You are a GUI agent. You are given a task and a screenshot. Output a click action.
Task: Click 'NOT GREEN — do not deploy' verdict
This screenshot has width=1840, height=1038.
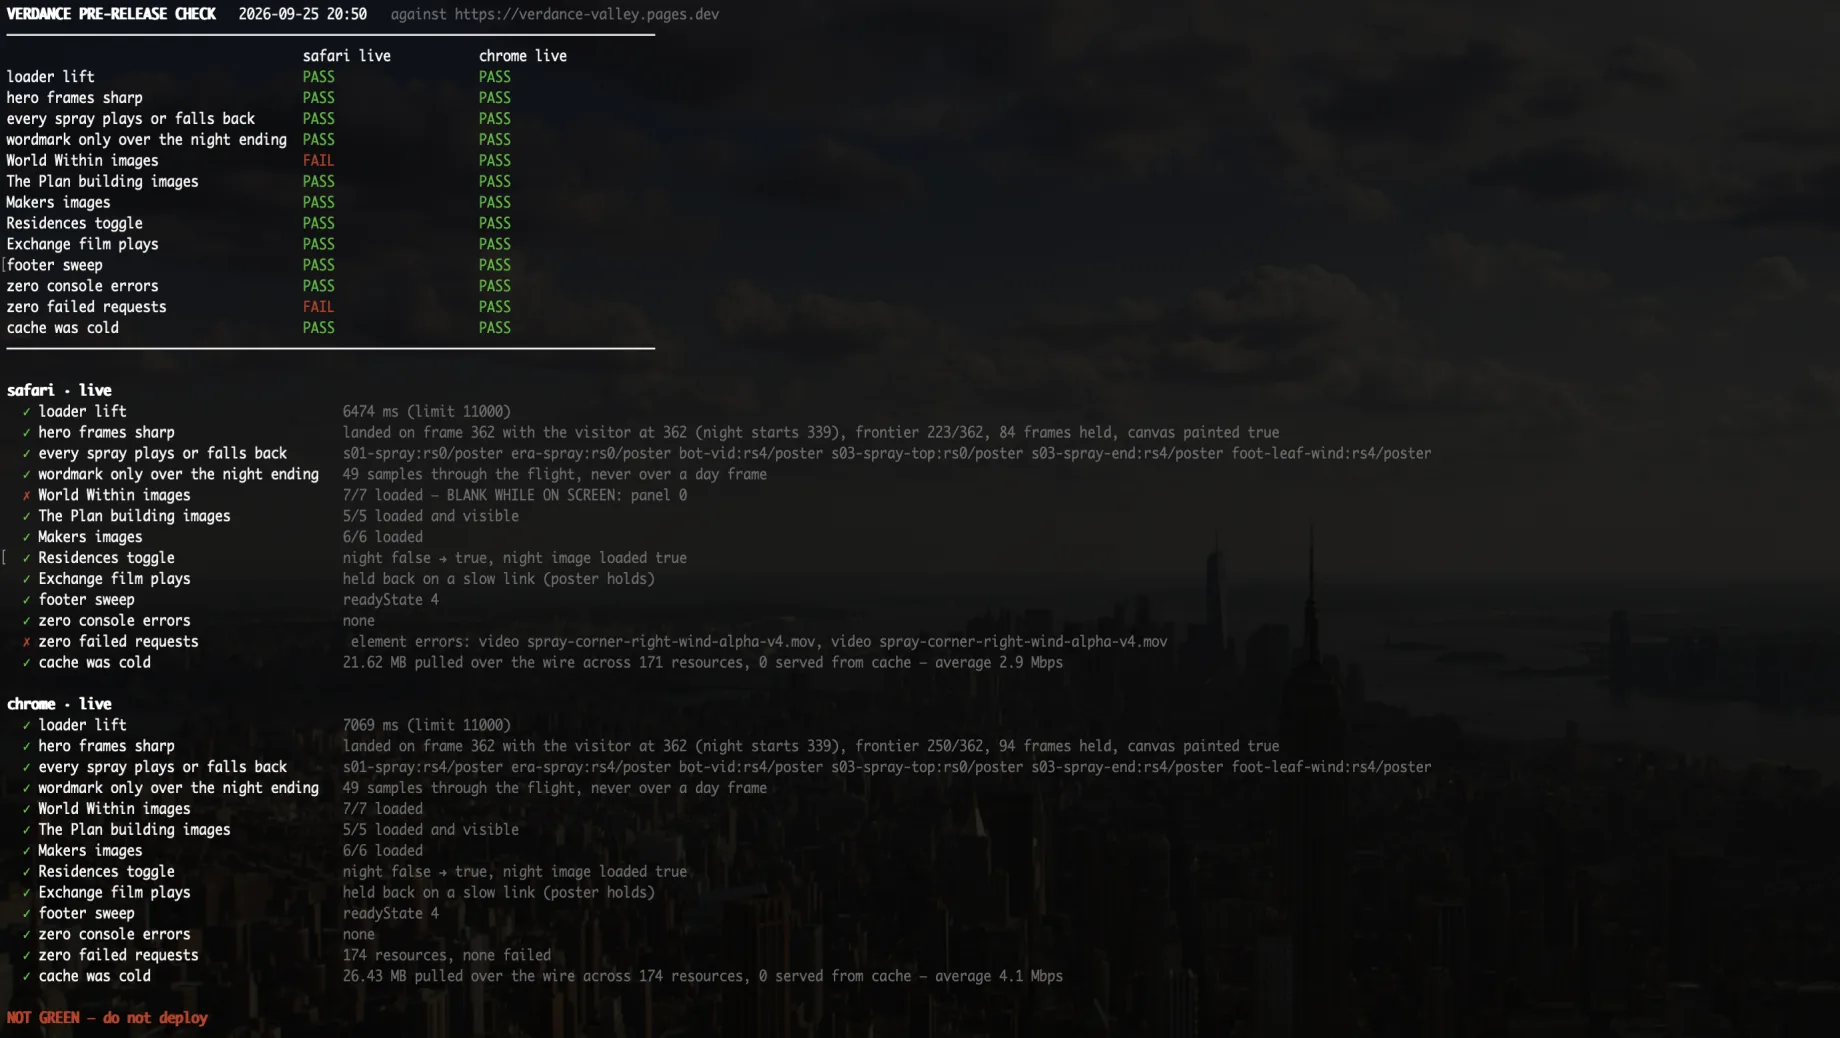click(x=107, y=1018)
